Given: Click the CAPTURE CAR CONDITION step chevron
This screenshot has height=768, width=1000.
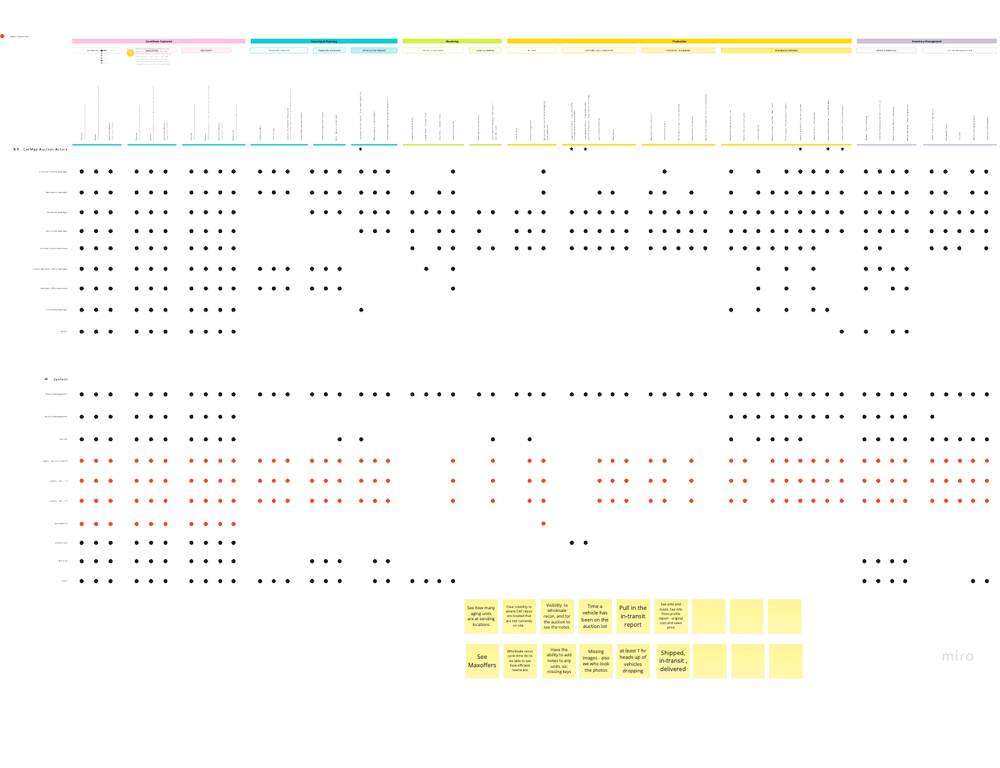Looking at the screenshot, I should tap(598, 50).
